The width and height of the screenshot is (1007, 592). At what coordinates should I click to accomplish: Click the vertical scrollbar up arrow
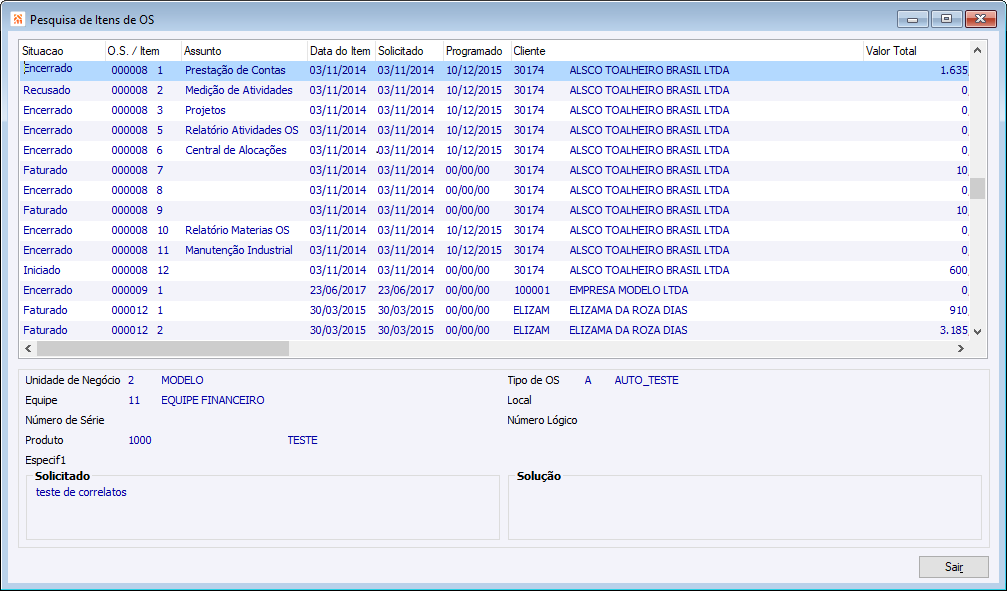(x=977, y=51)
